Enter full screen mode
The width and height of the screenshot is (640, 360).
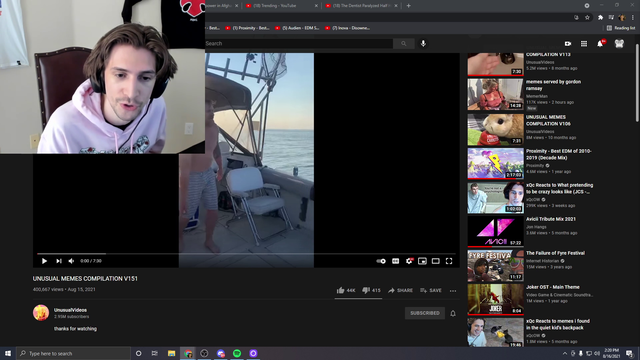[449, 261]
